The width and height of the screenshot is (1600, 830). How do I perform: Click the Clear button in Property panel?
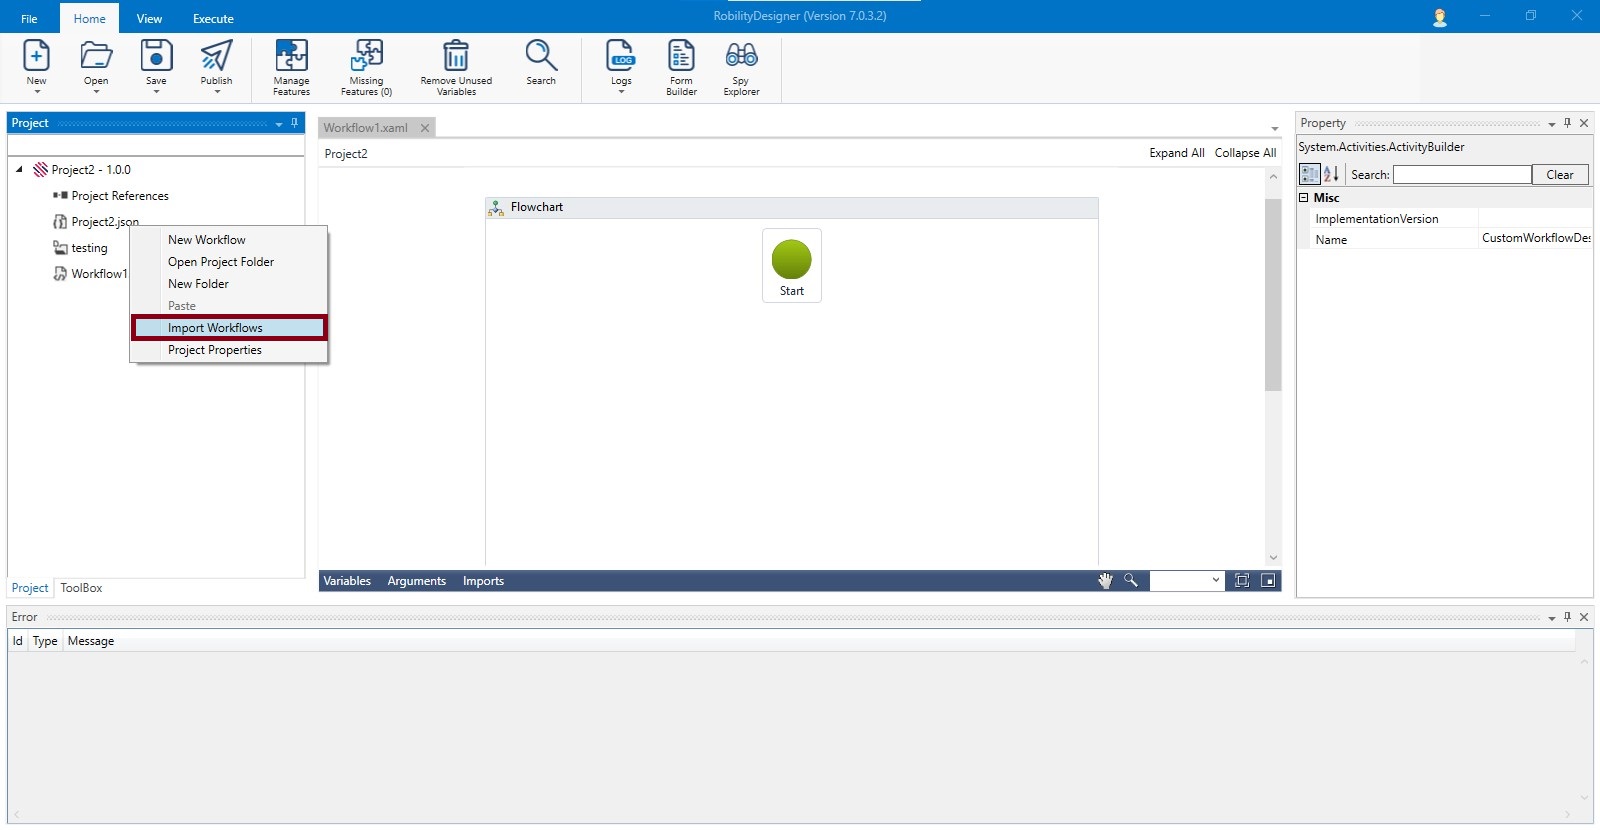click(1559, 175)
